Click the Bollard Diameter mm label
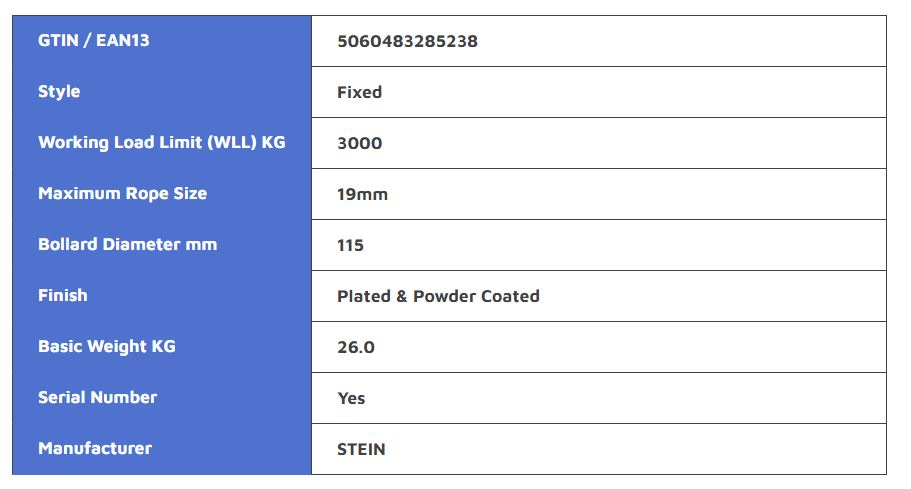 [127, 245]
